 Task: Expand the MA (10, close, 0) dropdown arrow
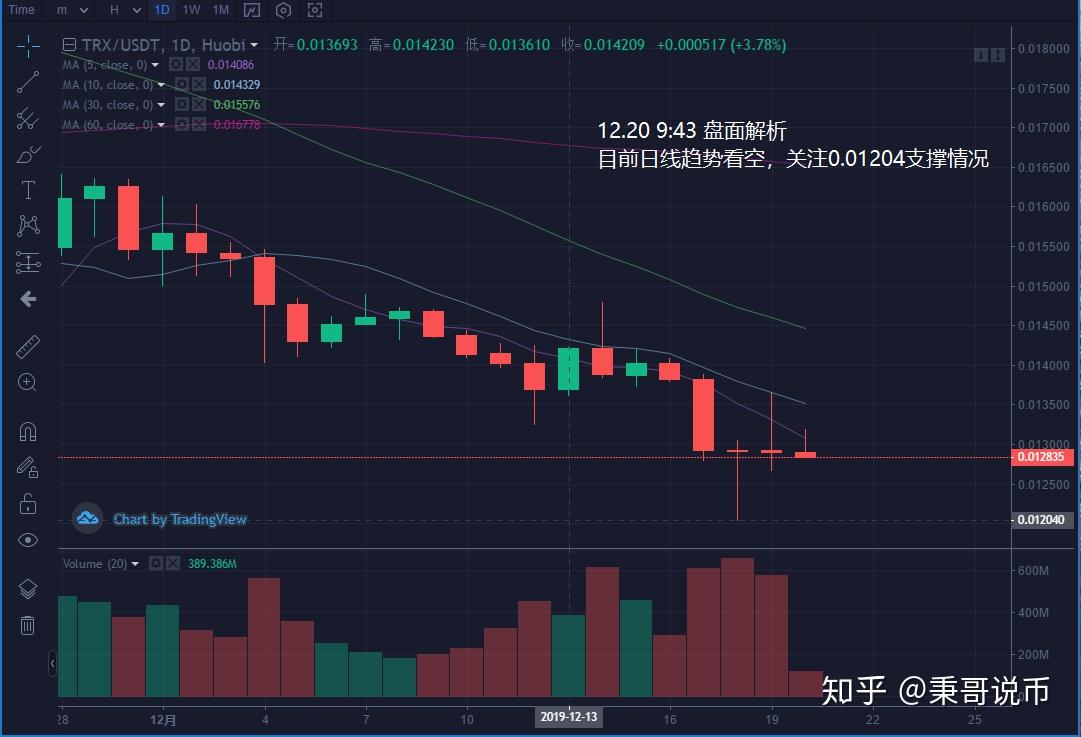161,85
